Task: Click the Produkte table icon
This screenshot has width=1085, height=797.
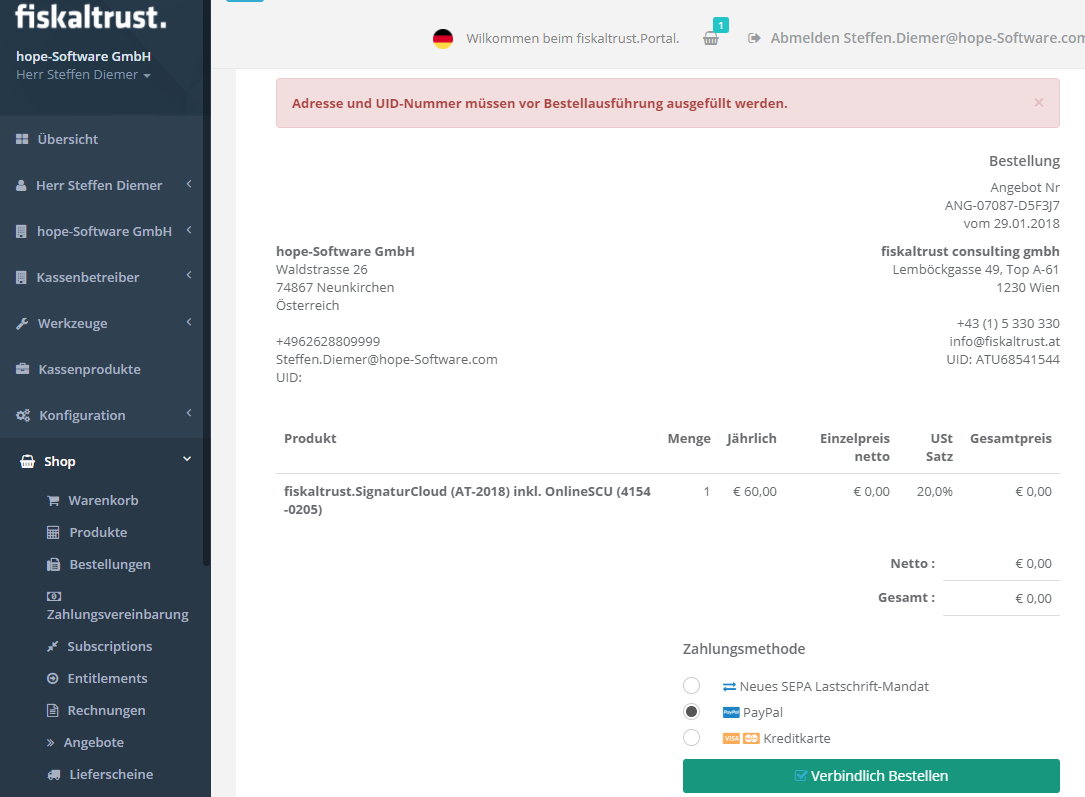Action: click(53, 533)
